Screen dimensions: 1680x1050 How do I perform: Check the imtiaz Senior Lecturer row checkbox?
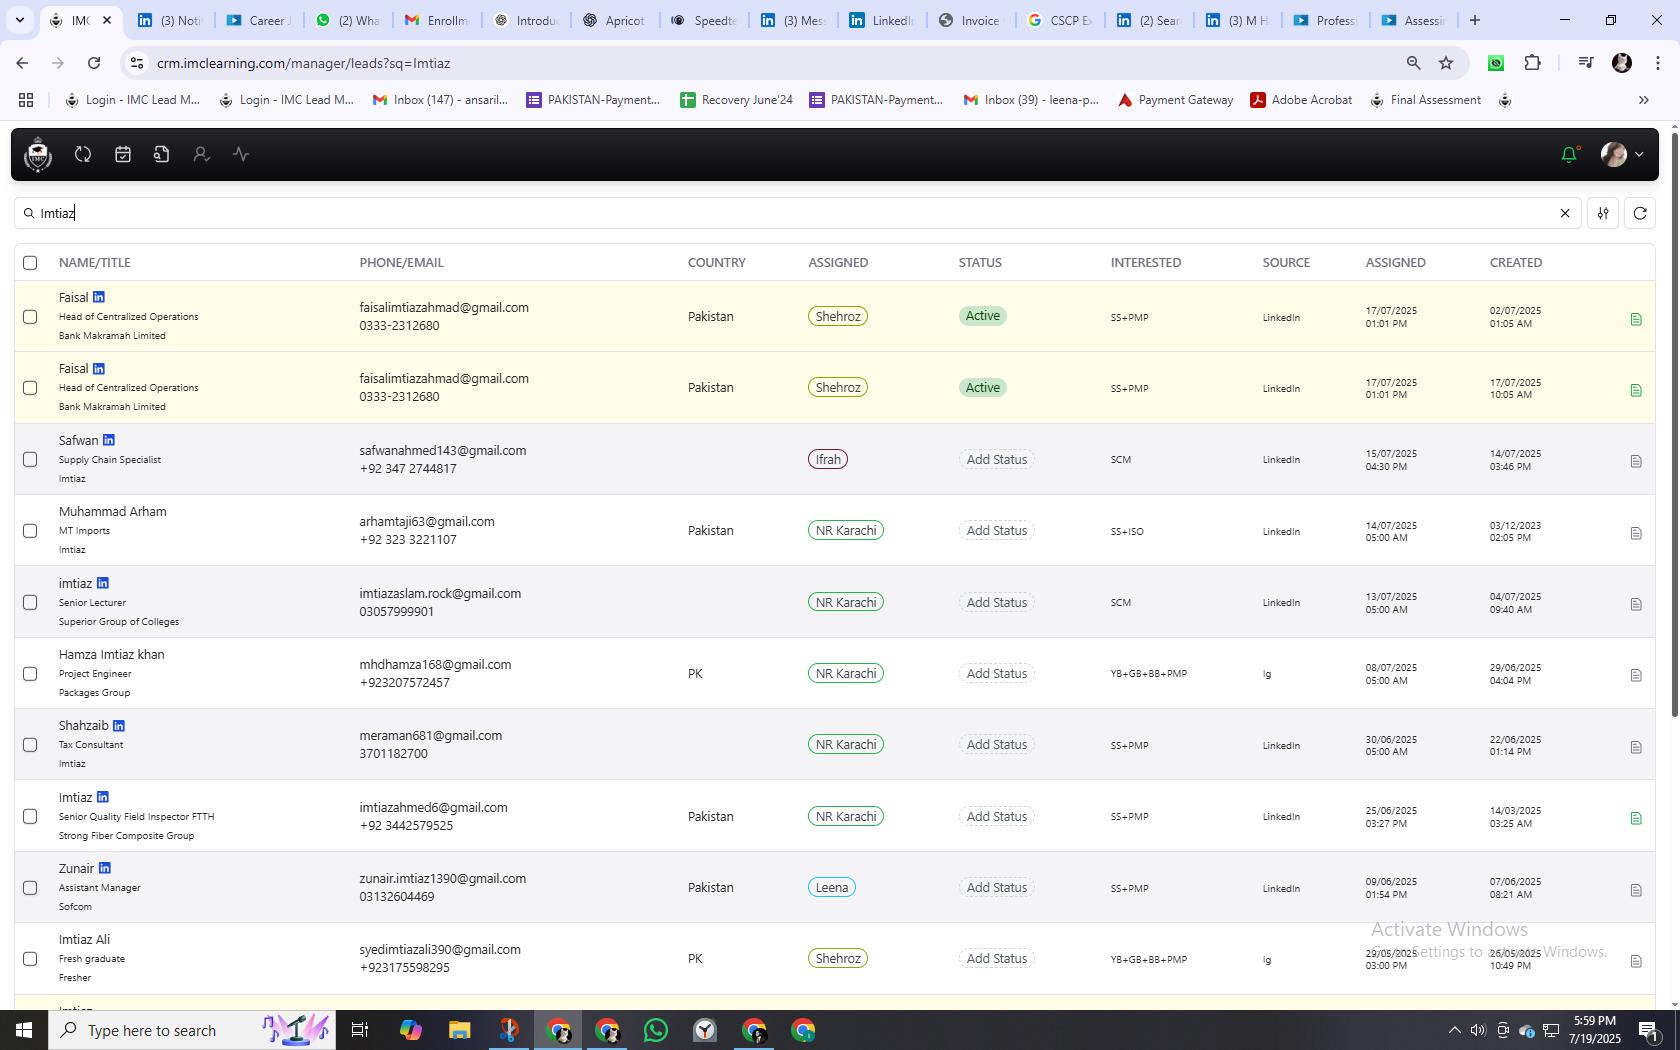tap(30, 602)
